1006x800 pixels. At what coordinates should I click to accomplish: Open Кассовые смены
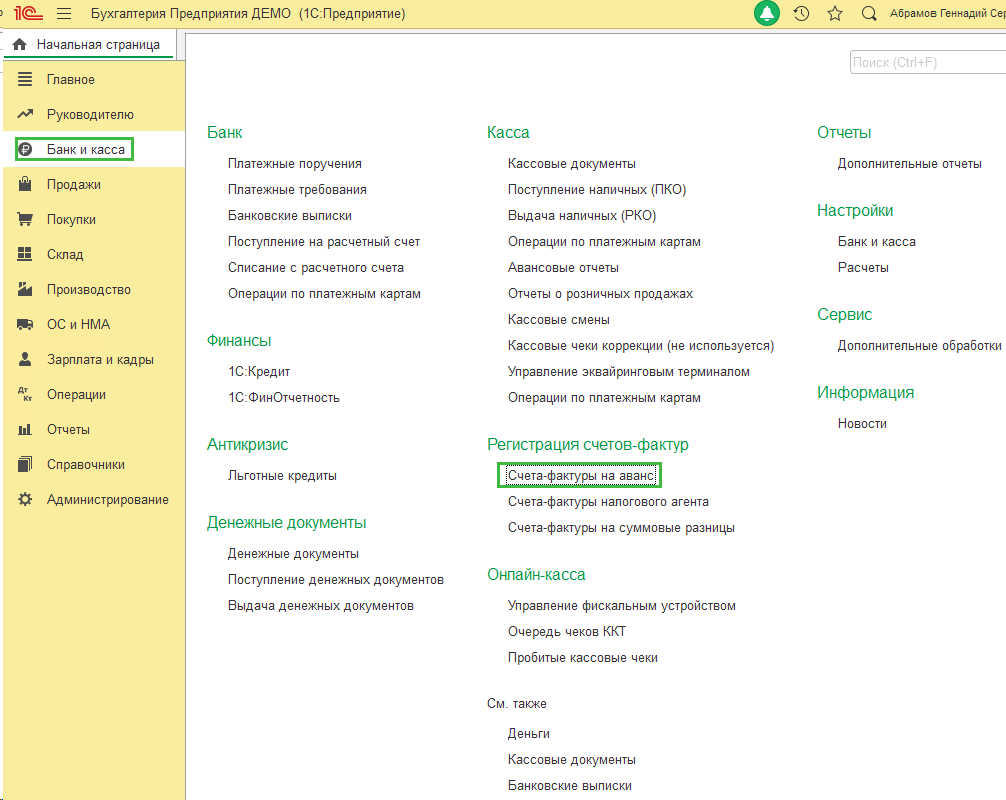tap(559, 319)
